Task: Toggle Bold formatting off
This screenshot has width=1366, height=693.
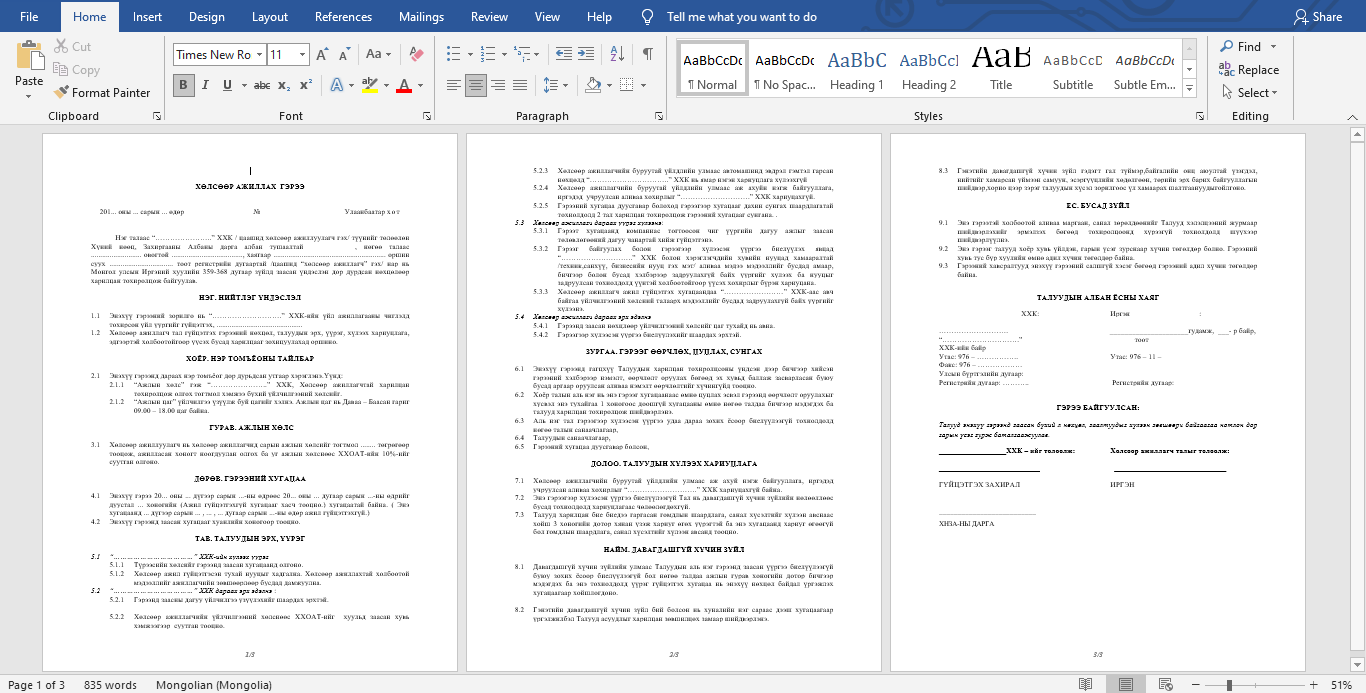Action: tap(183, 85)
